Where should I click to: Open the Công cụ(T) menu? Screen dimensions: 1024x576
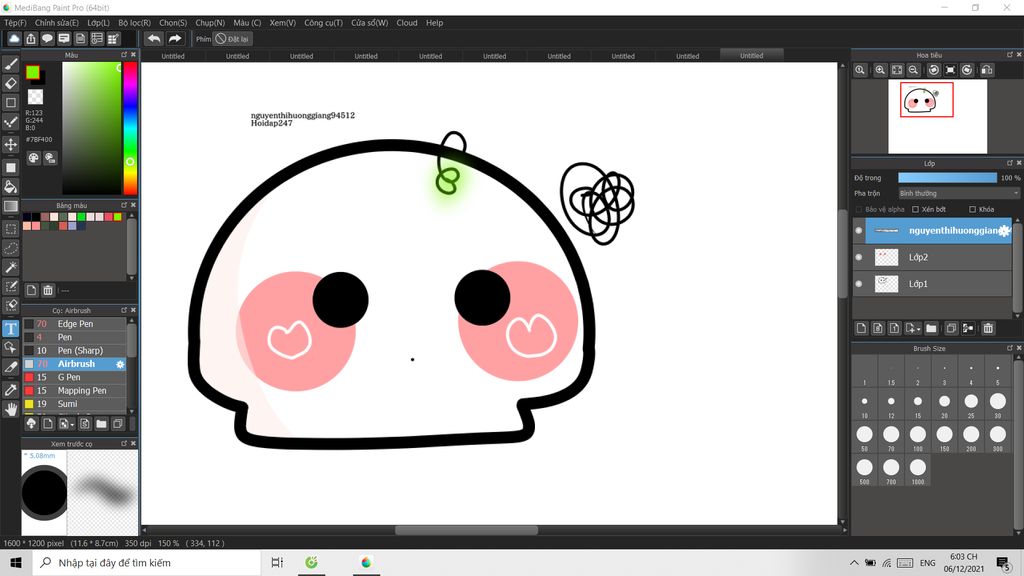point(323,23)
